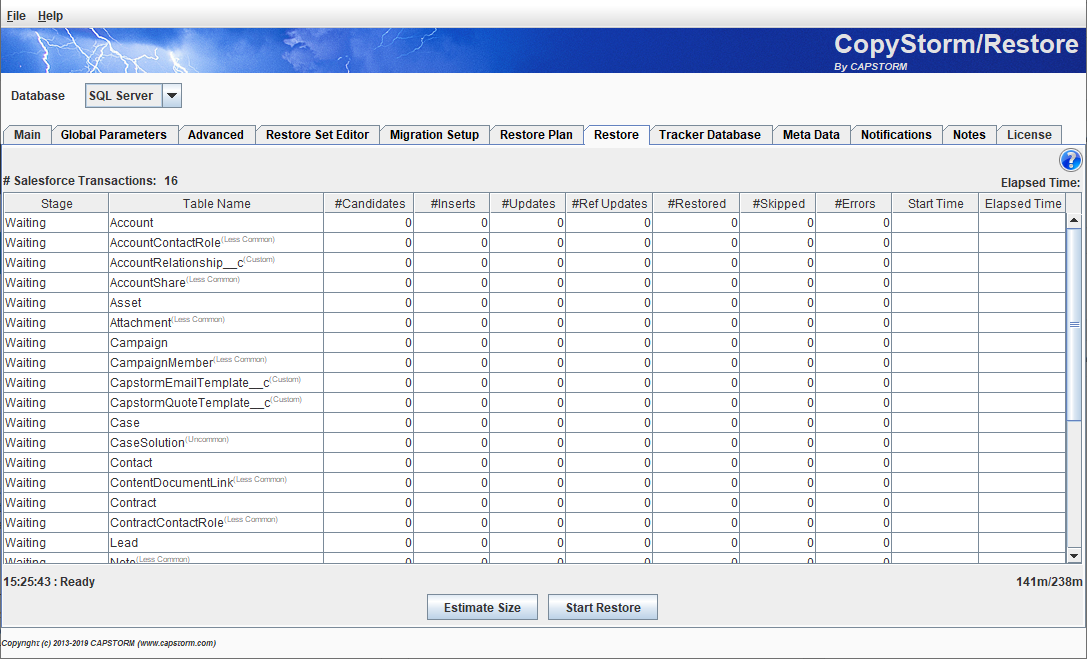Open the File menu
Image resolution: width=1087 pixels, height=659 pixels.
click(16, 15)
